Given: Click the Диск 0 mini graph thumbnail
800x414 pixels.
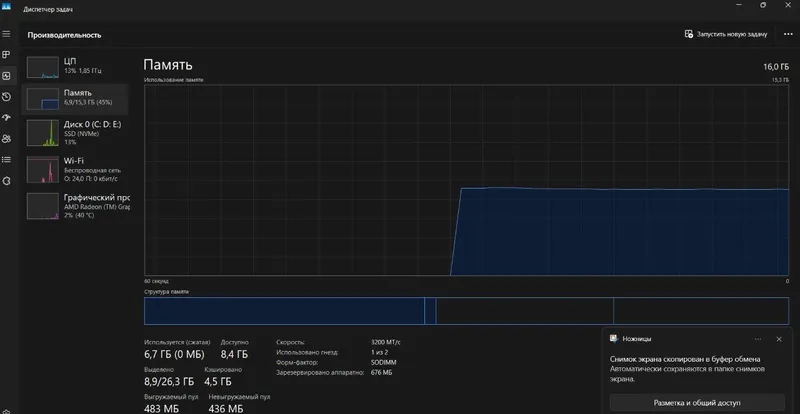Looking at the screenshot, I should tap(43, 133).
